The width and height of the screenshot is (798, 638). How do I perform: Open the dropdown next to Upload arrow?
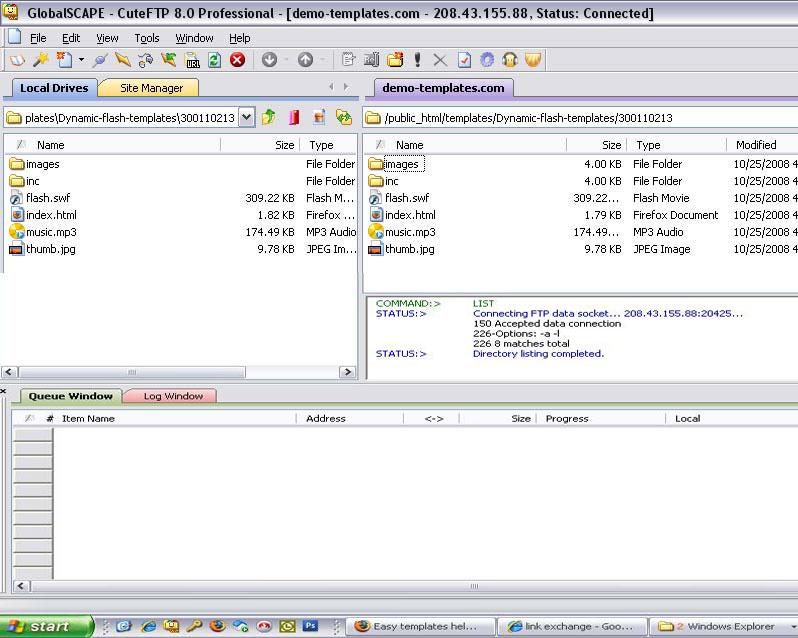322,60
